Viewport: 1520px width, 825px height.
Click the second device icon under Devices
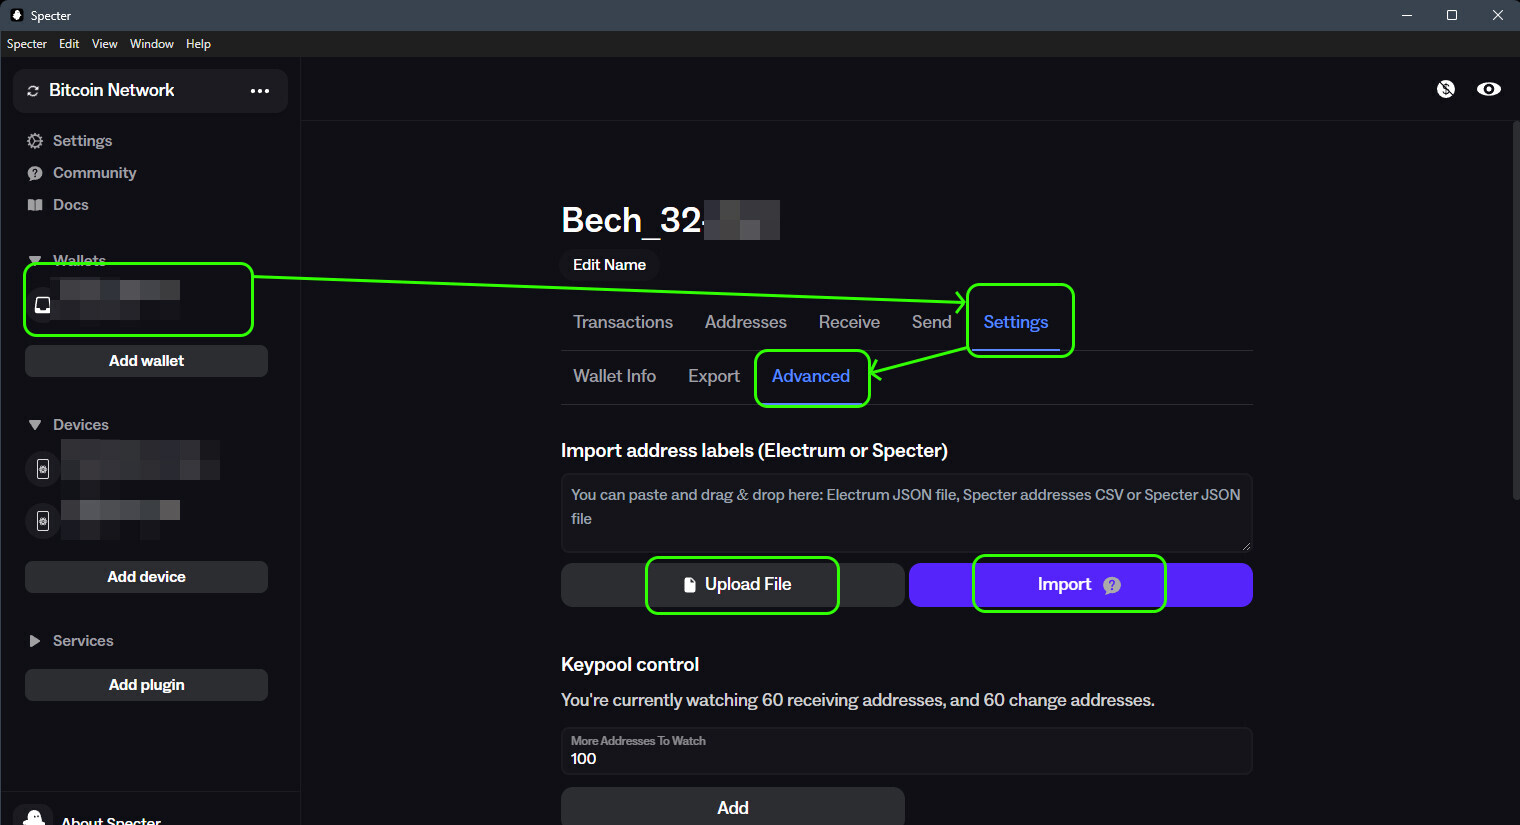pyautogui.click(x=43, y=520)
